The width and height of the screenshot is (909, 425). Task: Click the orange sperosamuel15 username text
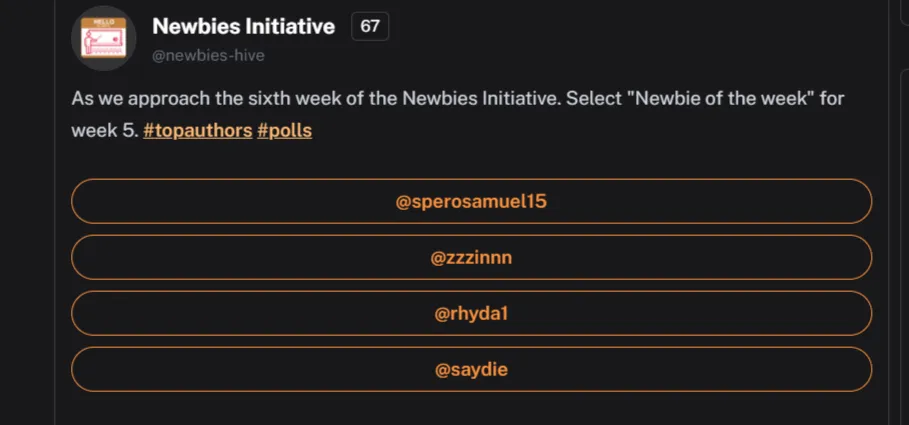pyautogui.click(x=471, y=202)
